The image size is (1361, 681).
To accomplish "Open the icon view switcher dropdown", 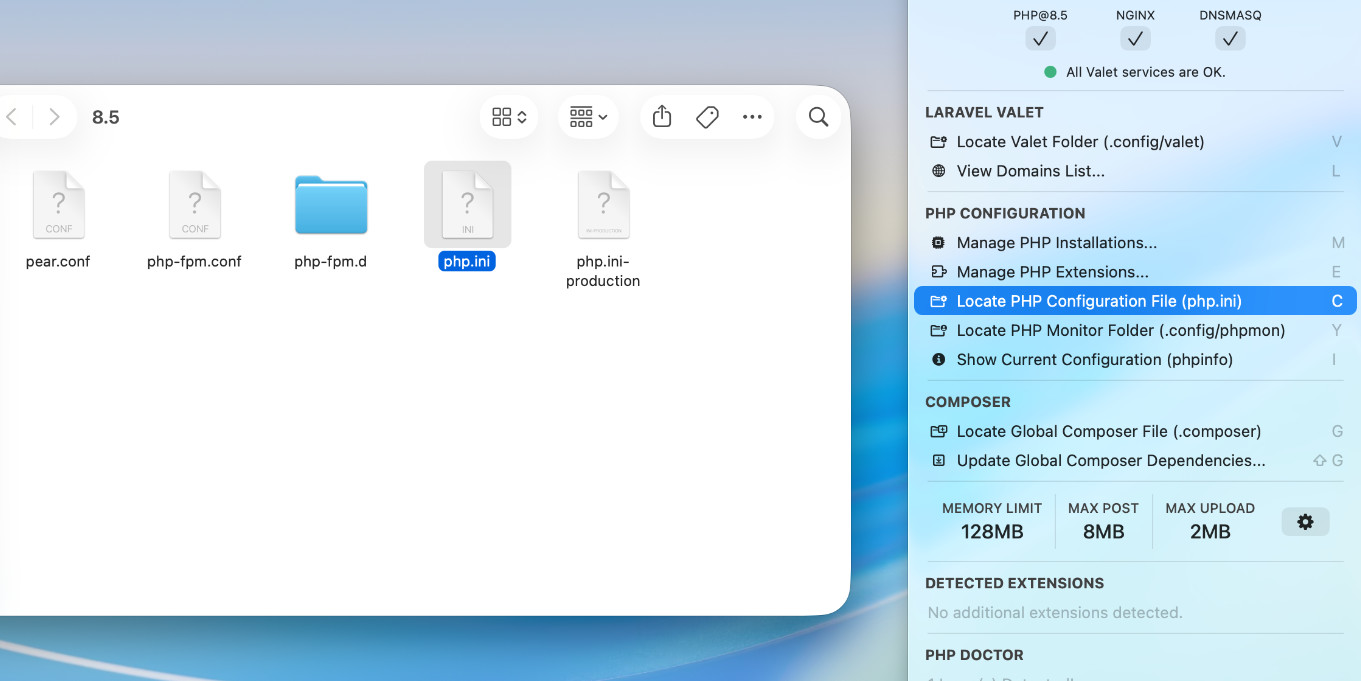I will 509,117.
